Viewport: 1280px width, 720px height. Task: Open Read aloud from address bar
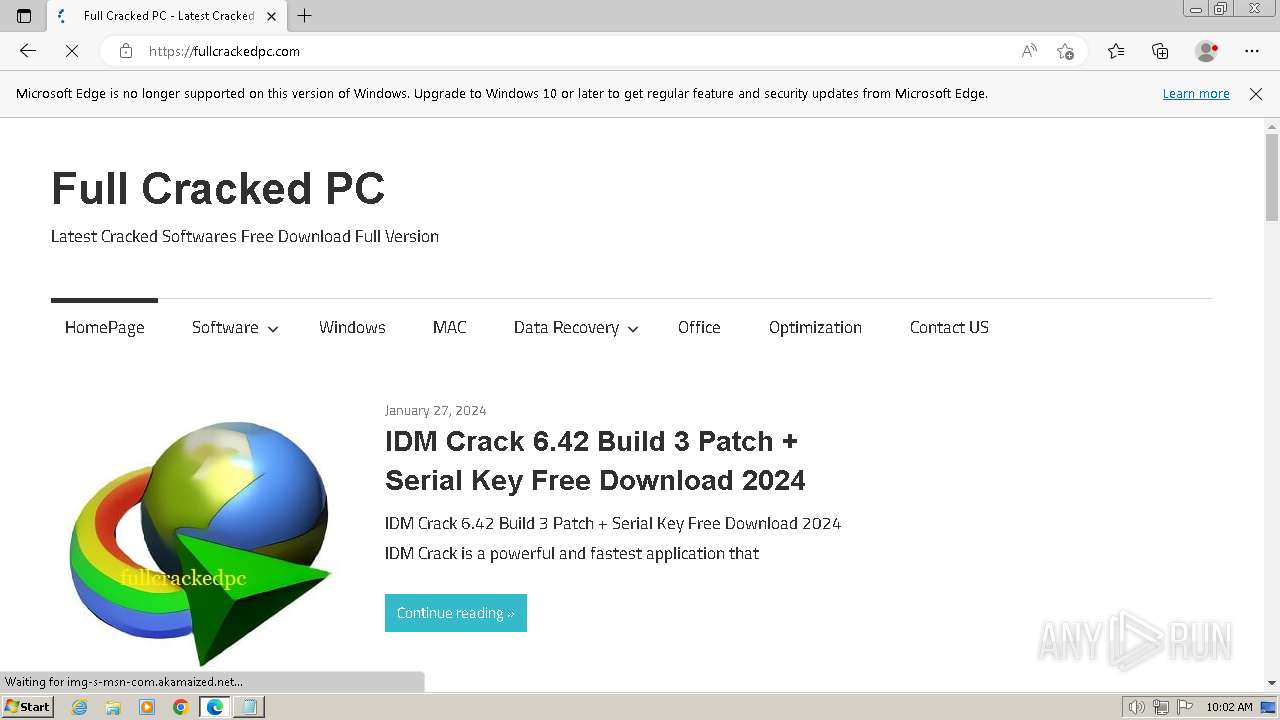point(1029,51)
